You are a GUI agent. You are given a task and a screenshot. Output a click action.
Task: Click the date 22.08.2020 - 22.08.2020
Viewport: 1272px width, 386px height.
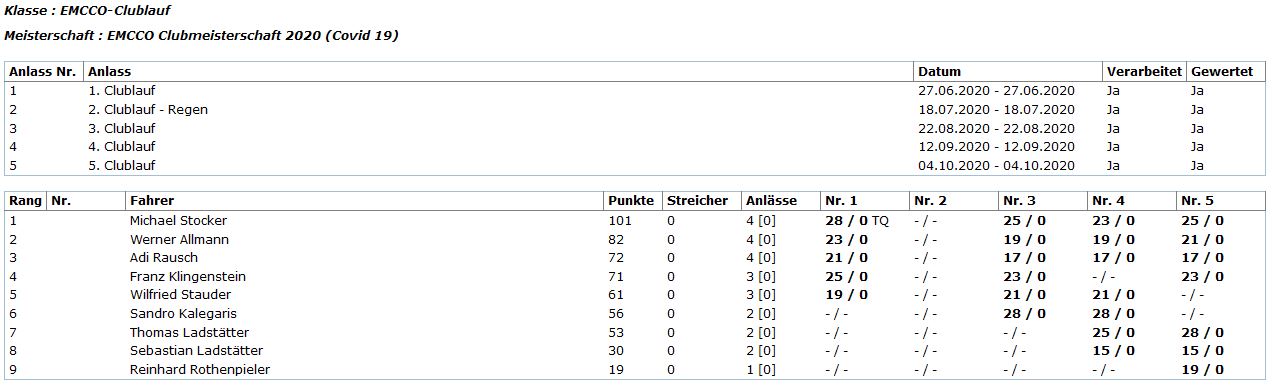[996, 129]
